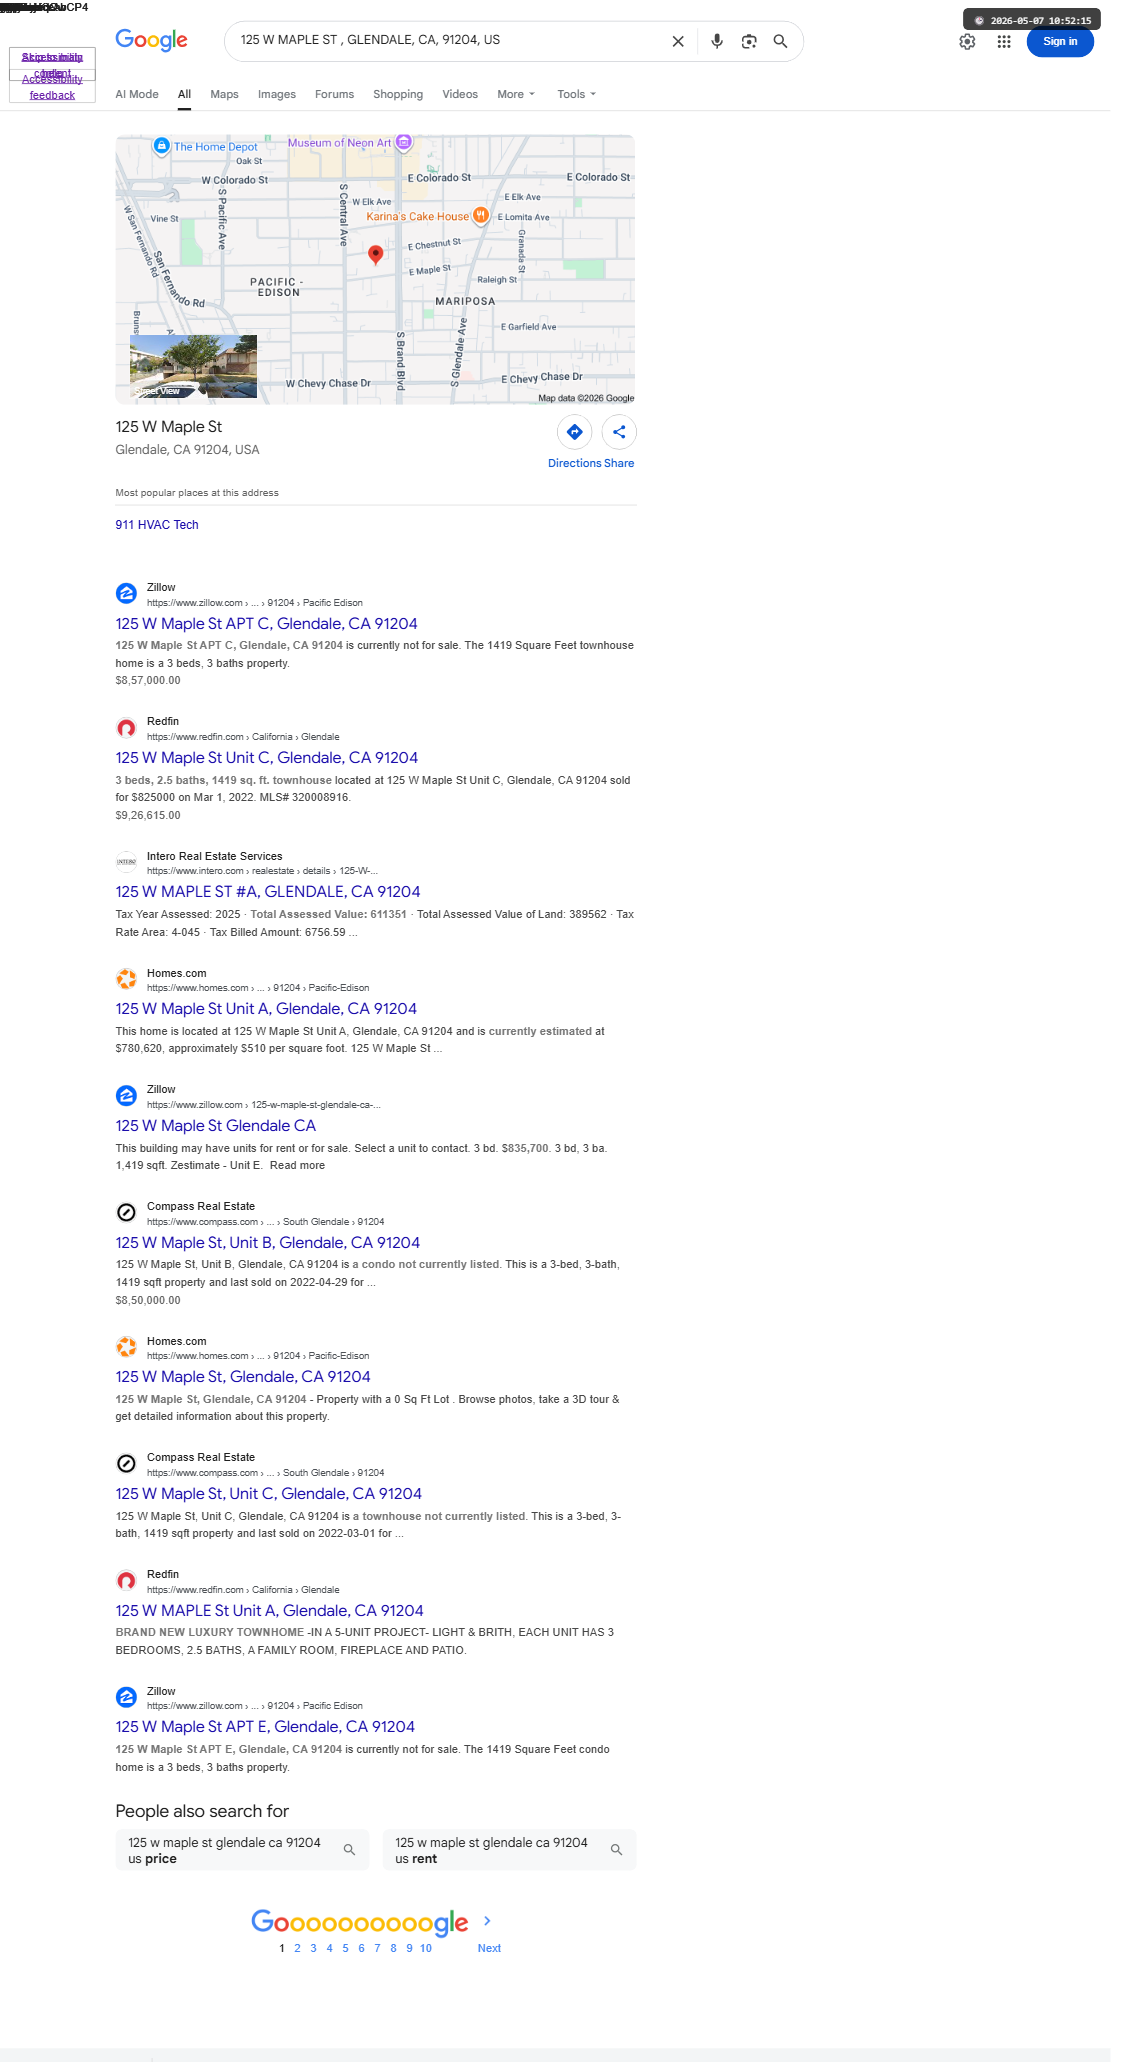
Task: Select the All results tab
Action: coord(184,94)
